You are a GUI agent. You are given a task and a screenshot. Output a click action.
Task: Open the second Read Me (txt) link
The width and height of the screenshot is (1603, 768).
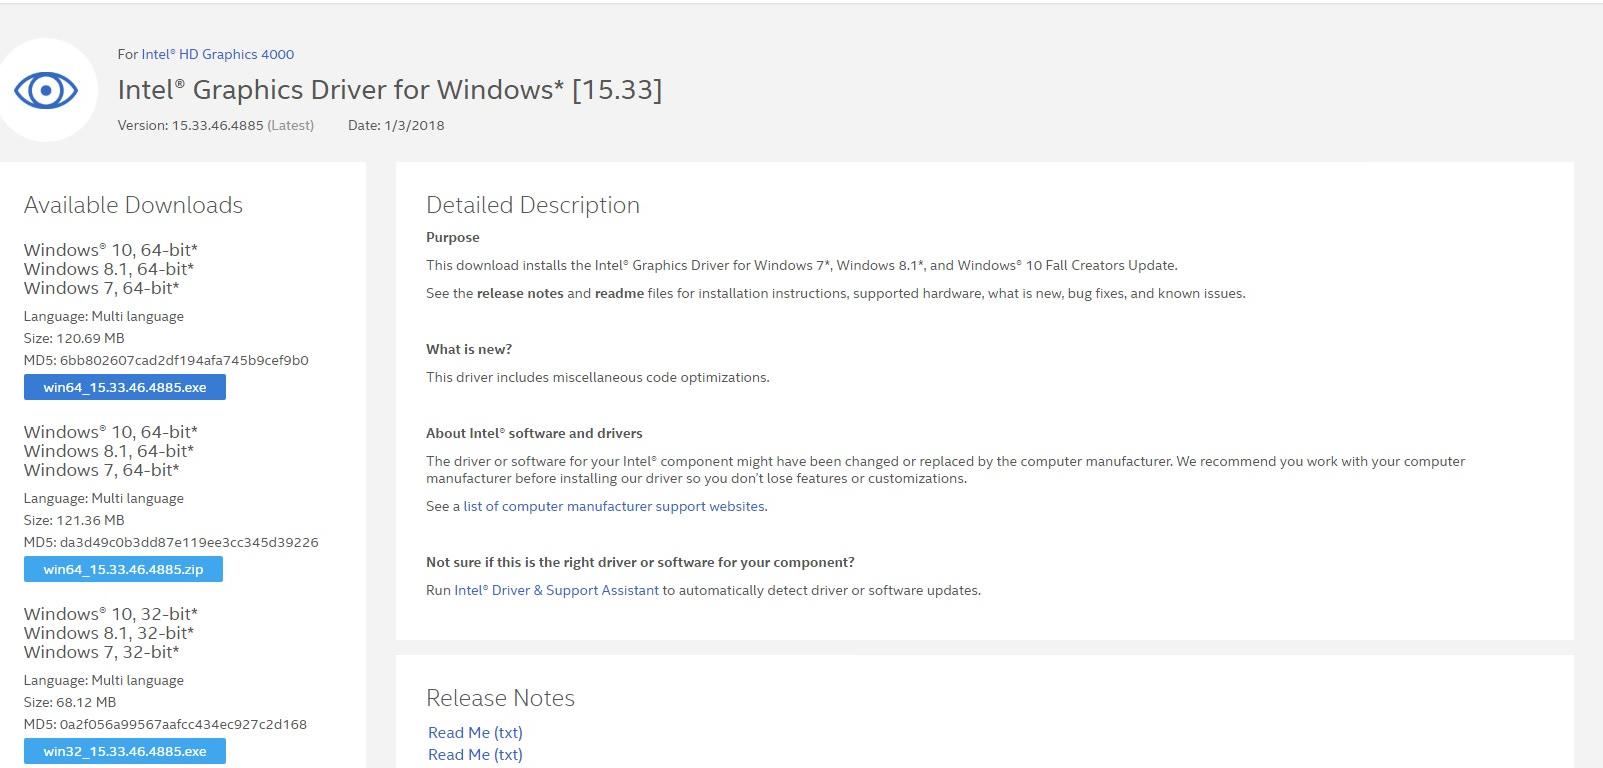[x=475, y=754]
